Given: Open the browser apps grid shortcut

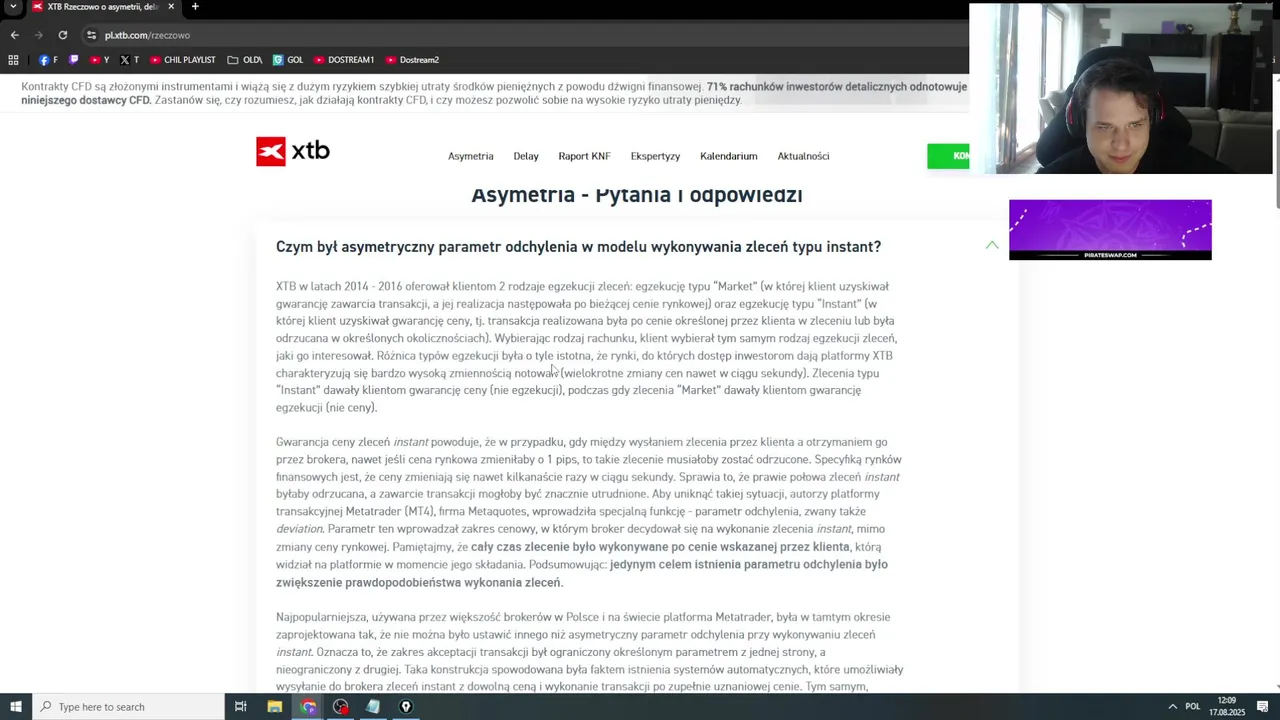Looking at the screenshot, I should click(x=13, y=60).
